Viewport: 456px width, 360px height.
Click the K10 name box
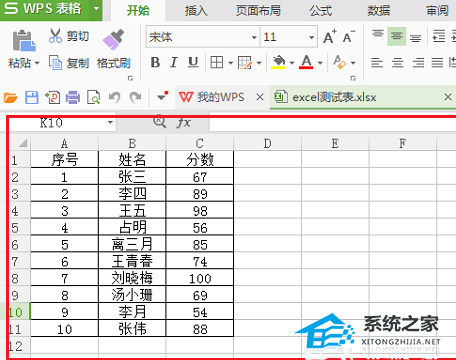(x=57, y=123)
